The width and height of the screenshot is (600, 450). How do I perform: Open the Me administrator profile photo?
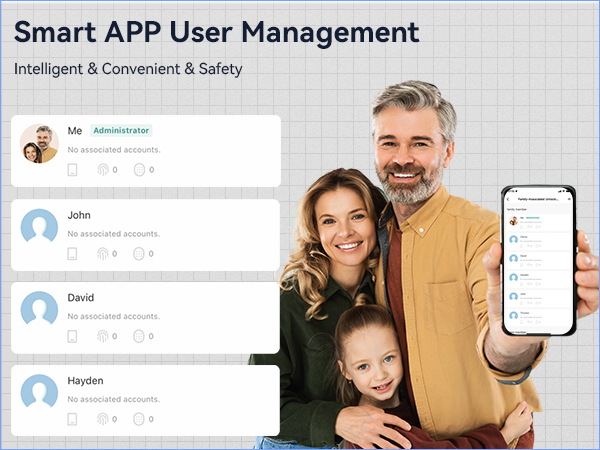click(39, 143)
